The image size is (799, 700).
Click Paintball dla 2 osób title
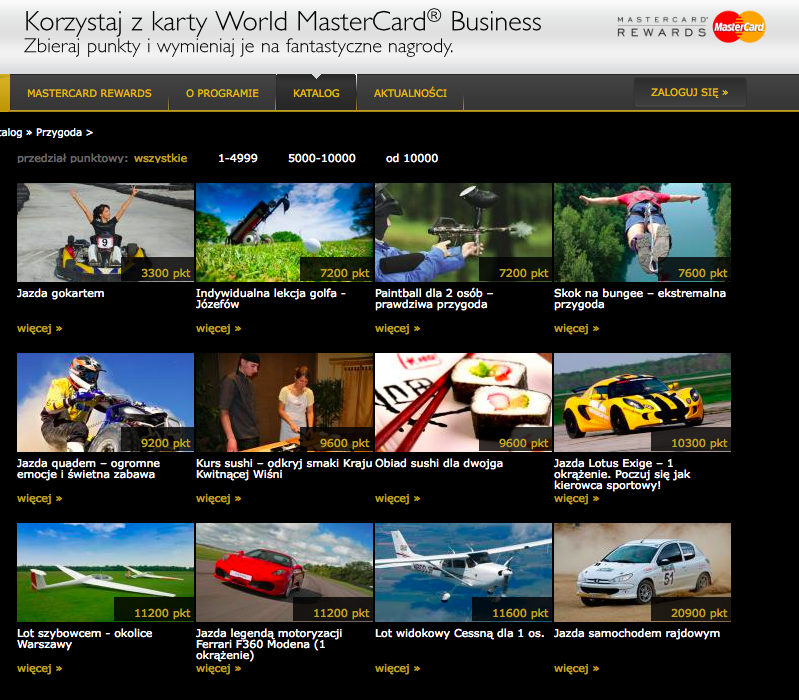434,299
